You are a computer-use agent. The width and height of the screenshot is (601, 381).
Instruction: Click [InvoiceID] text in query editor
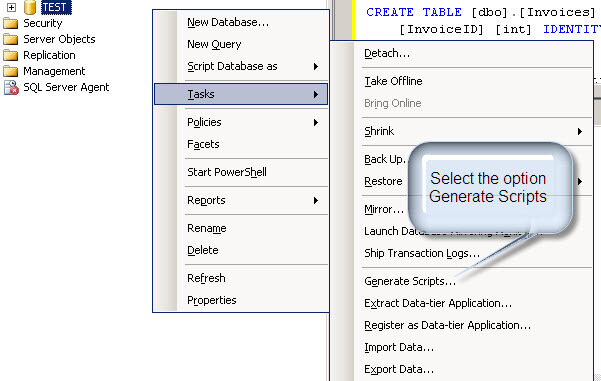point(441,30)
